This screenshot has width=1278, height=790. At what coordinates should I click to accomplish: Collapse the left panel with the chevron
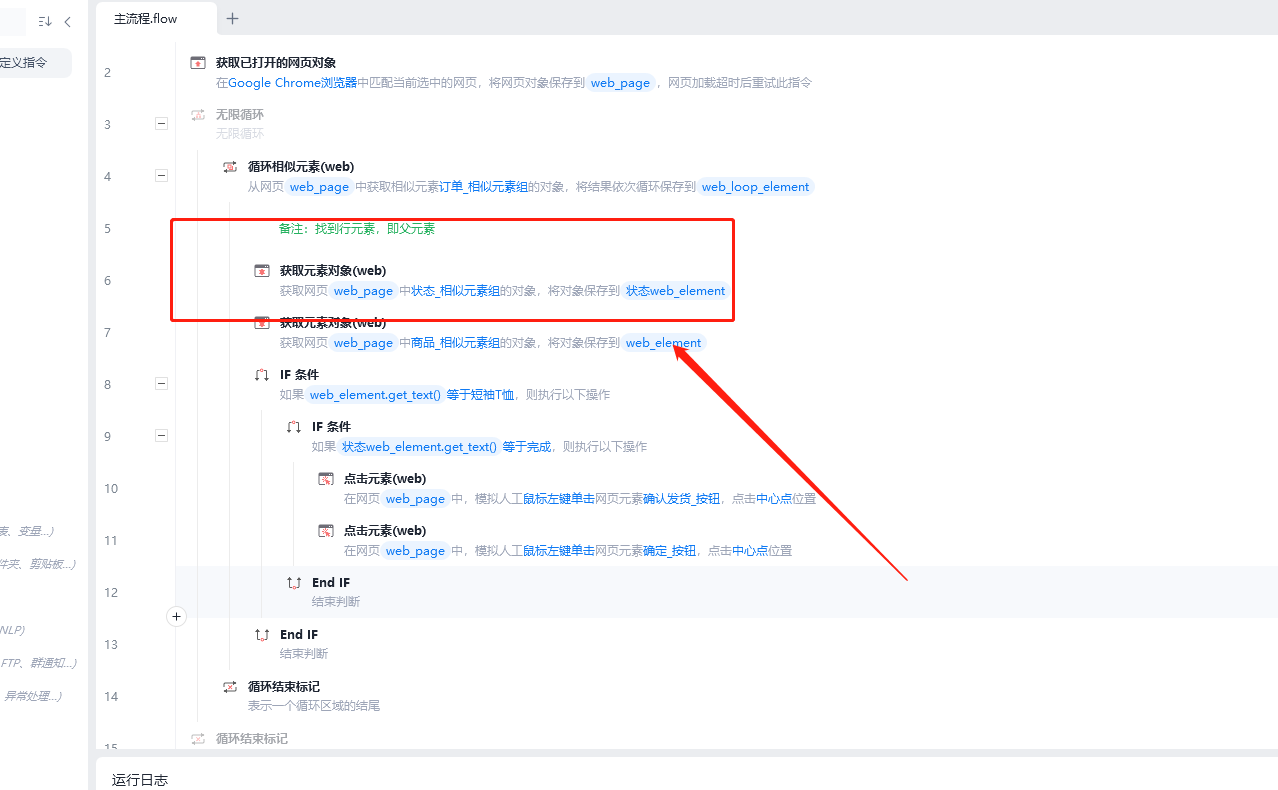point(67,21)
